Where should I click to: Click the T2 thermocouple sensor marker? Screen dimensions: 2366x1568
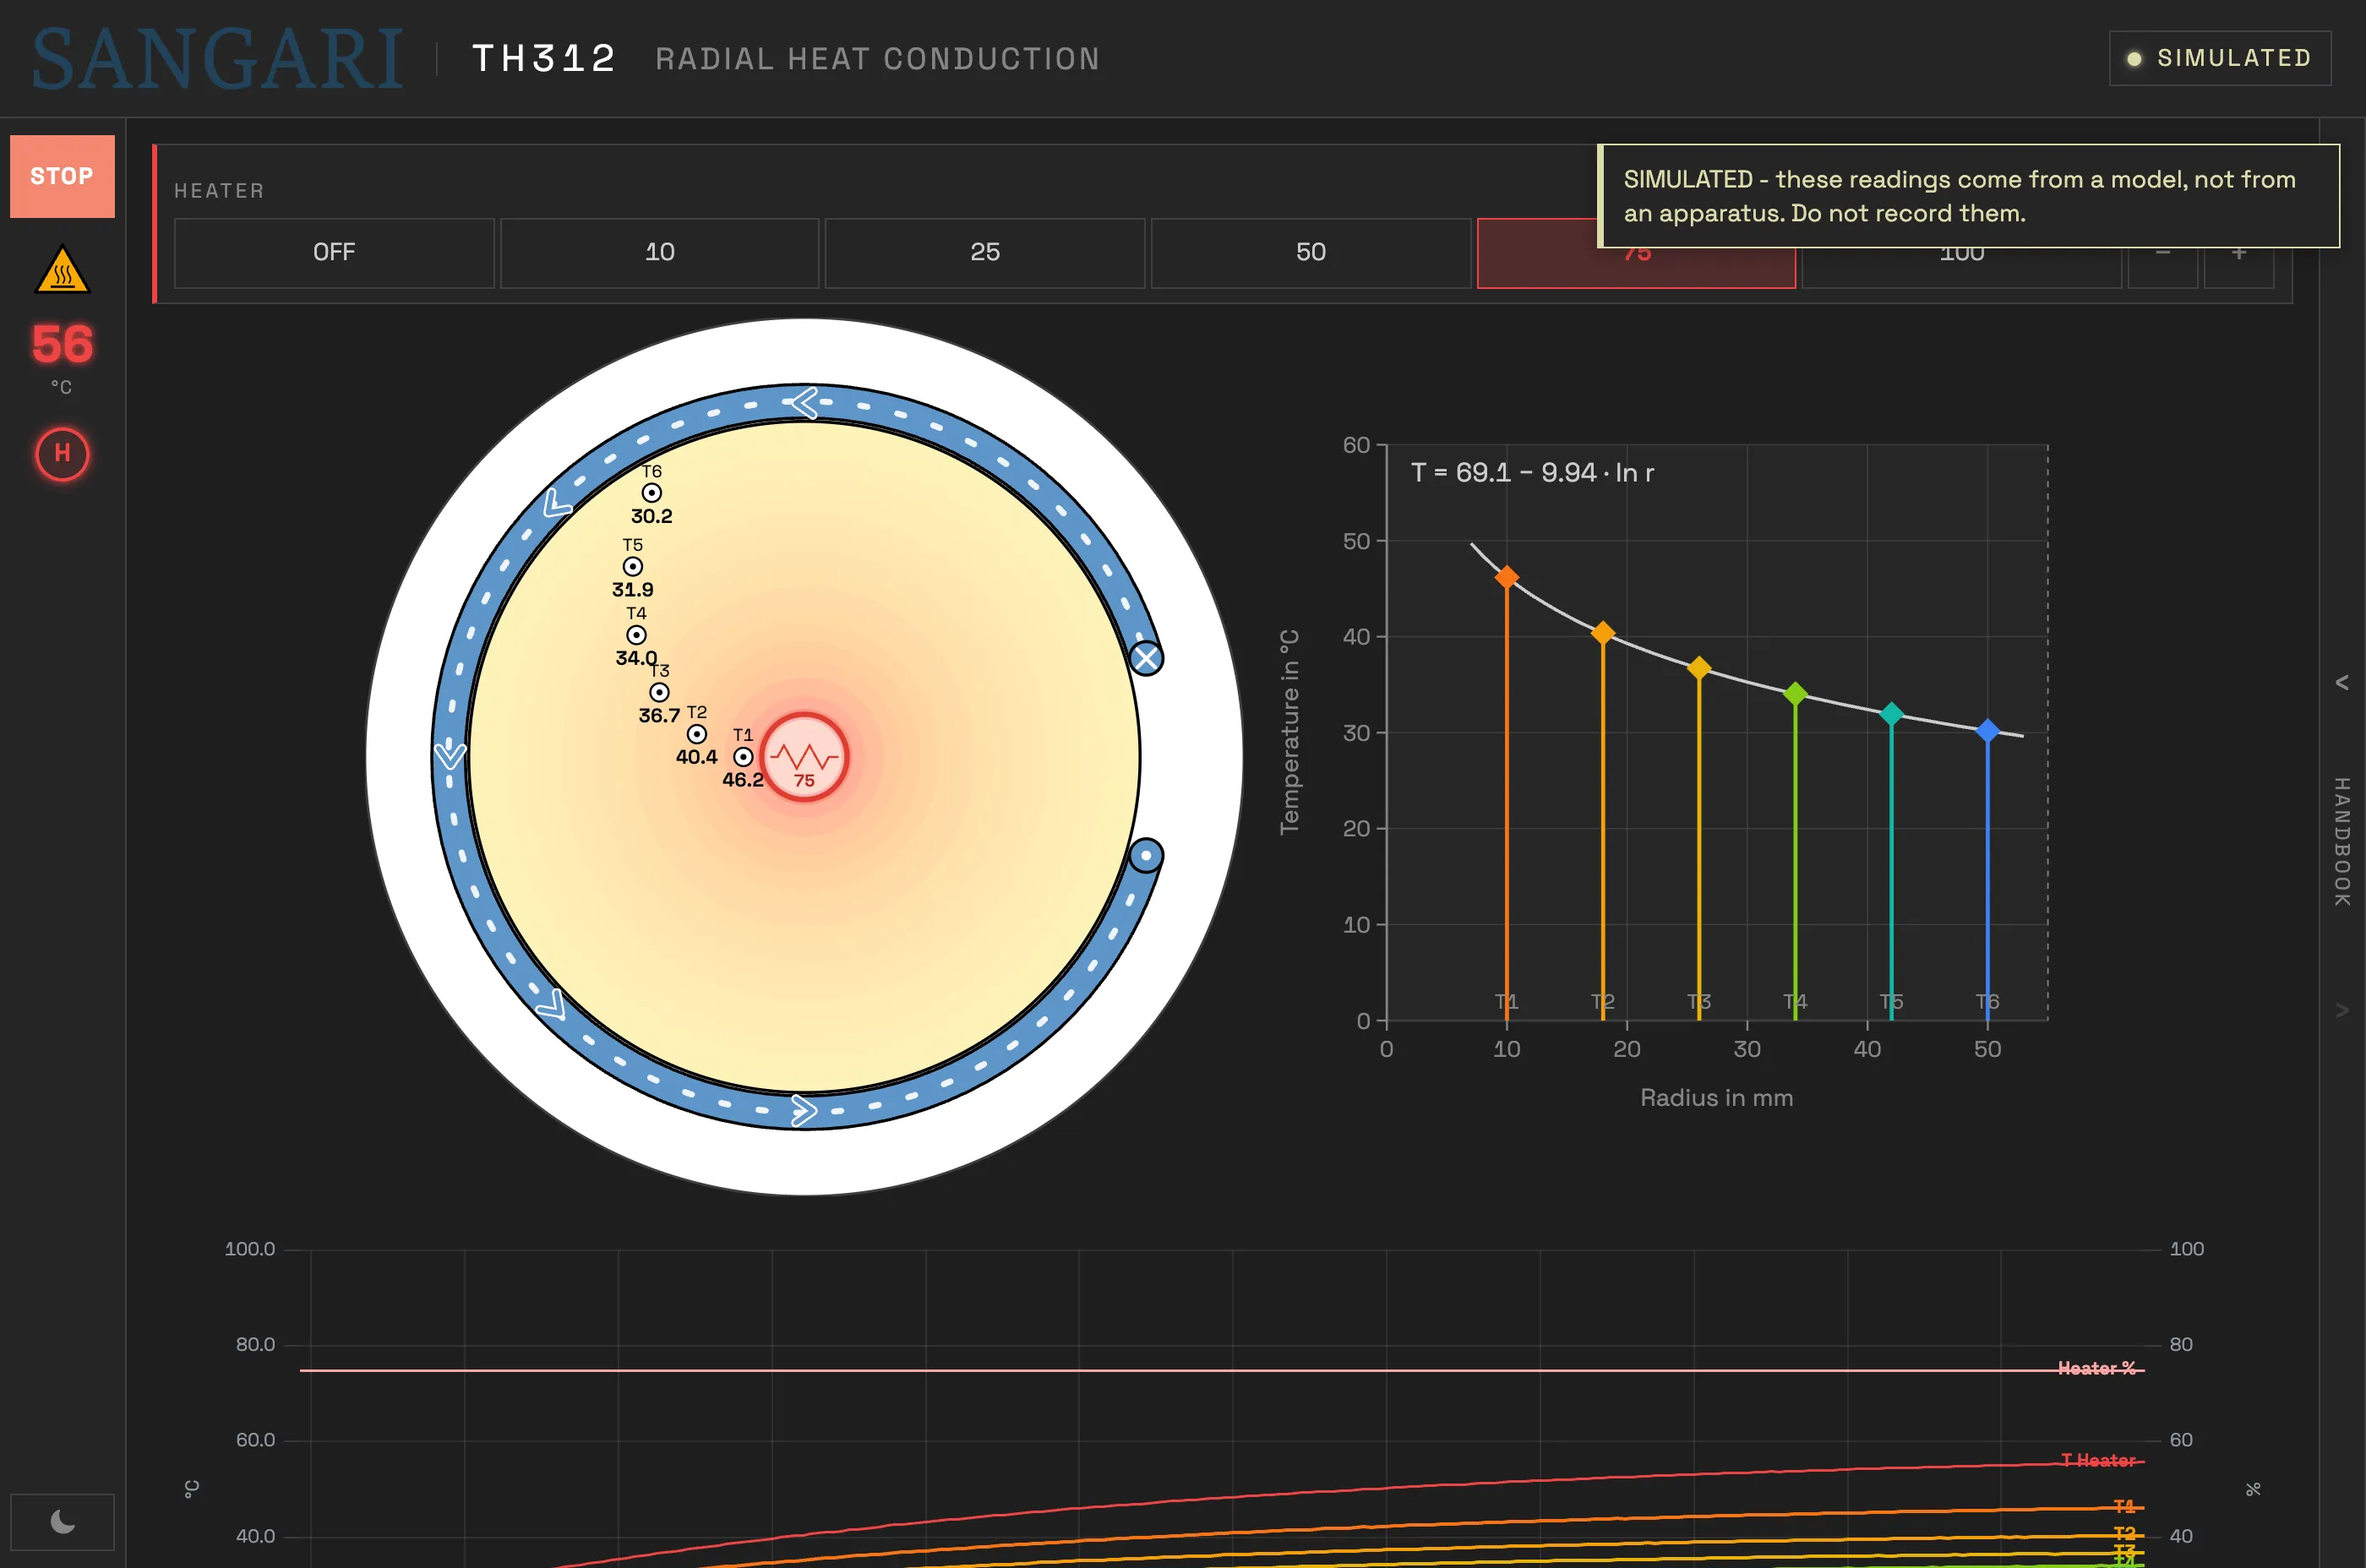tap(697, 734)
